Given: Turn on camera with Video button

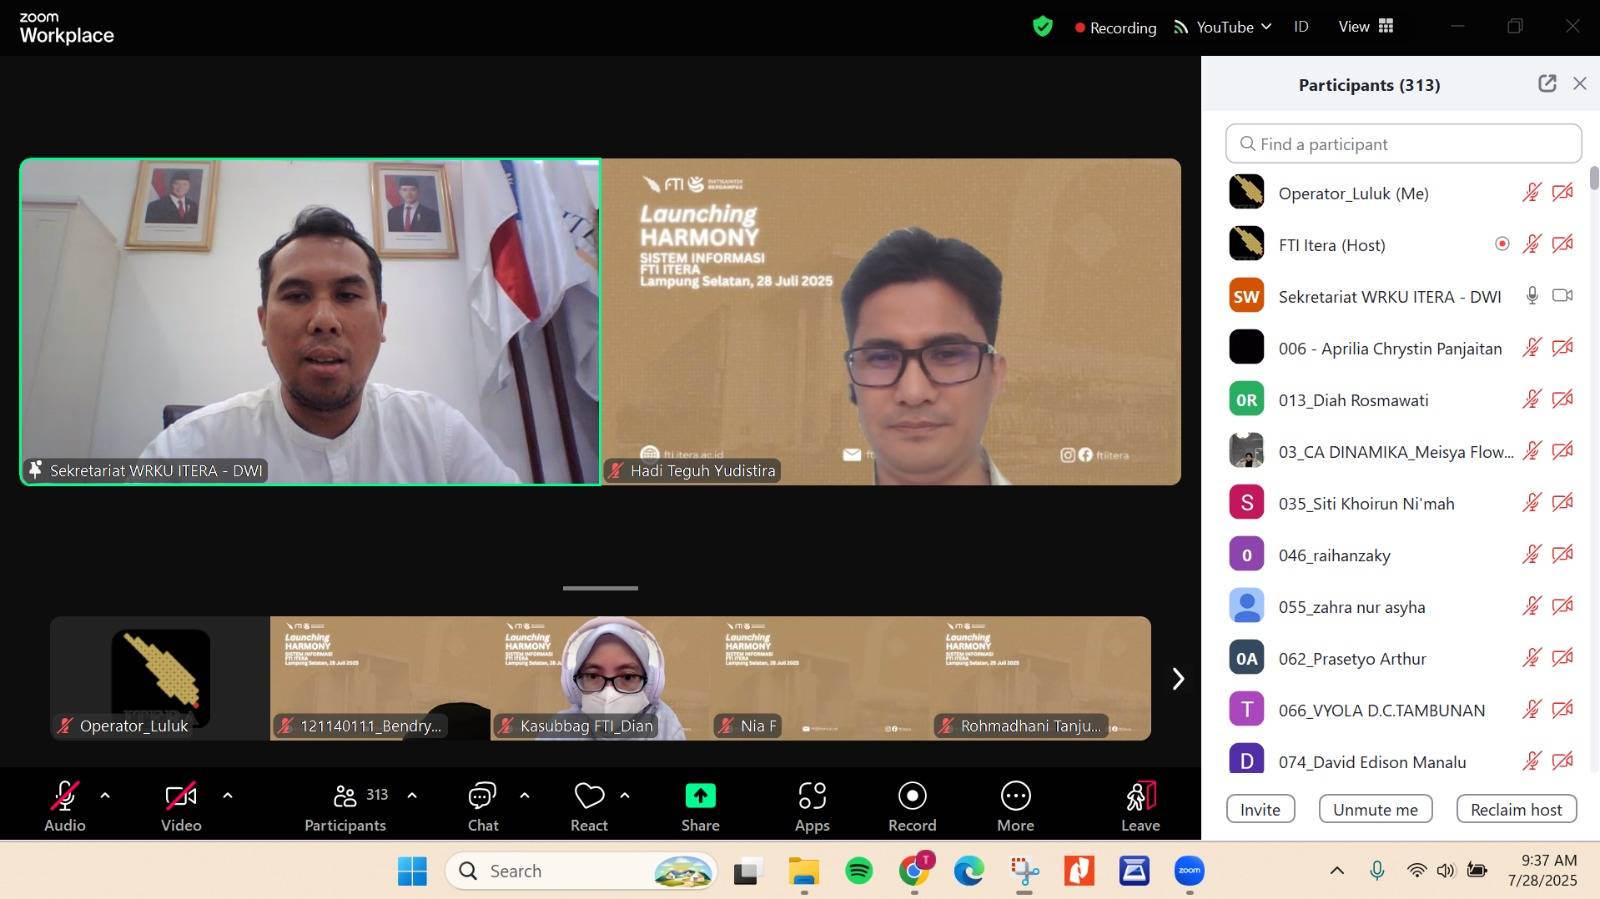Looking at the screenshot, I should pyautogui.click(x=181, y=797).
